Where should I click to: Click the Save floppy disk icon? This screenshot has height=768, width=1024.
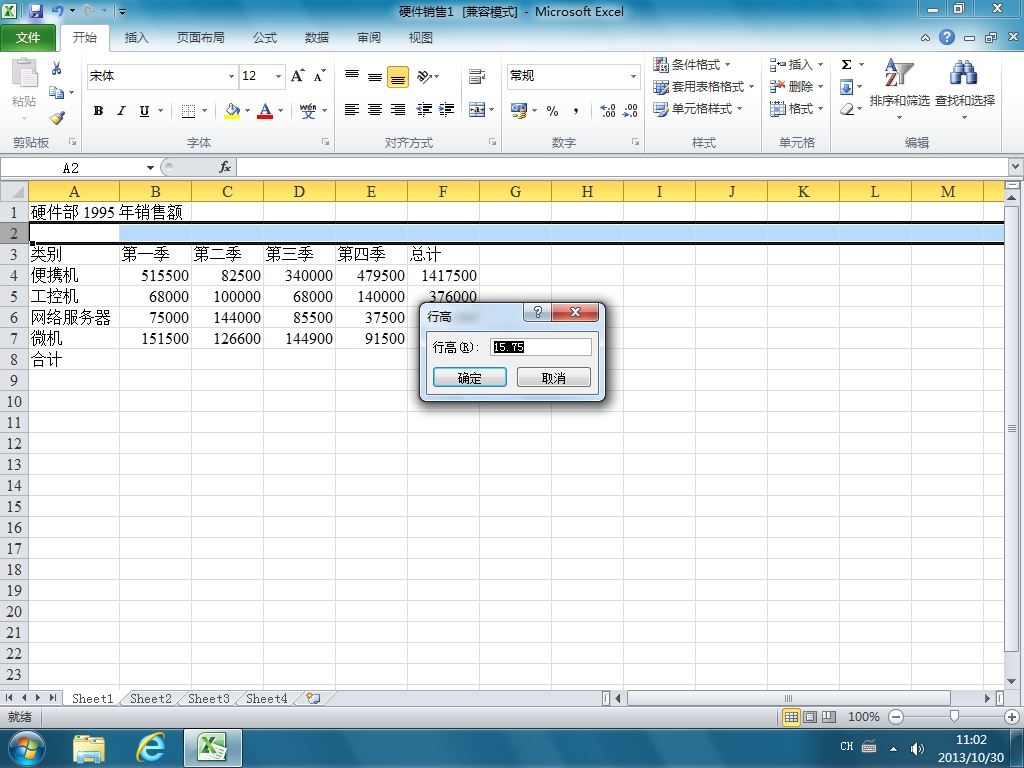tap(35, 11)
